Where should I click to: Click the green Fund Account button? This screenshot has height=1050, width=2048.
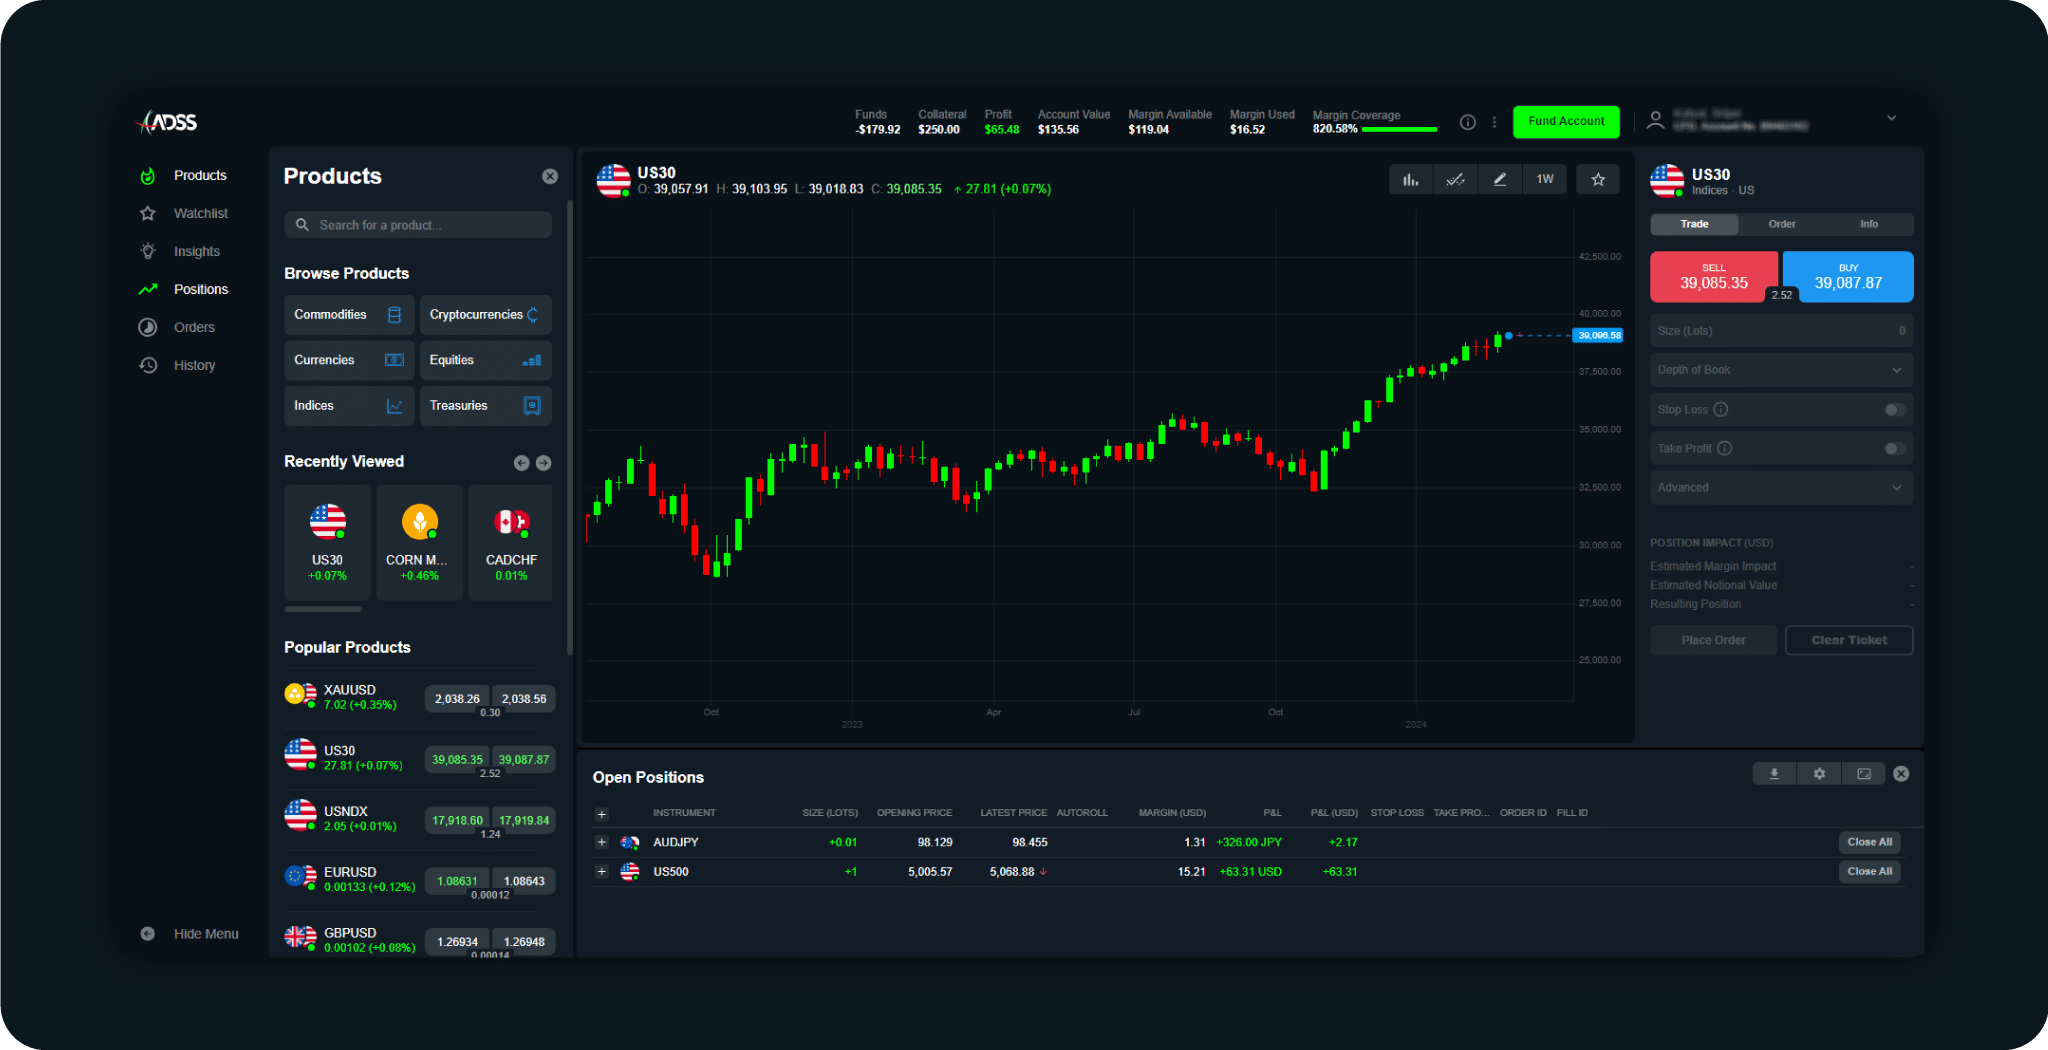click(1565, 122)
